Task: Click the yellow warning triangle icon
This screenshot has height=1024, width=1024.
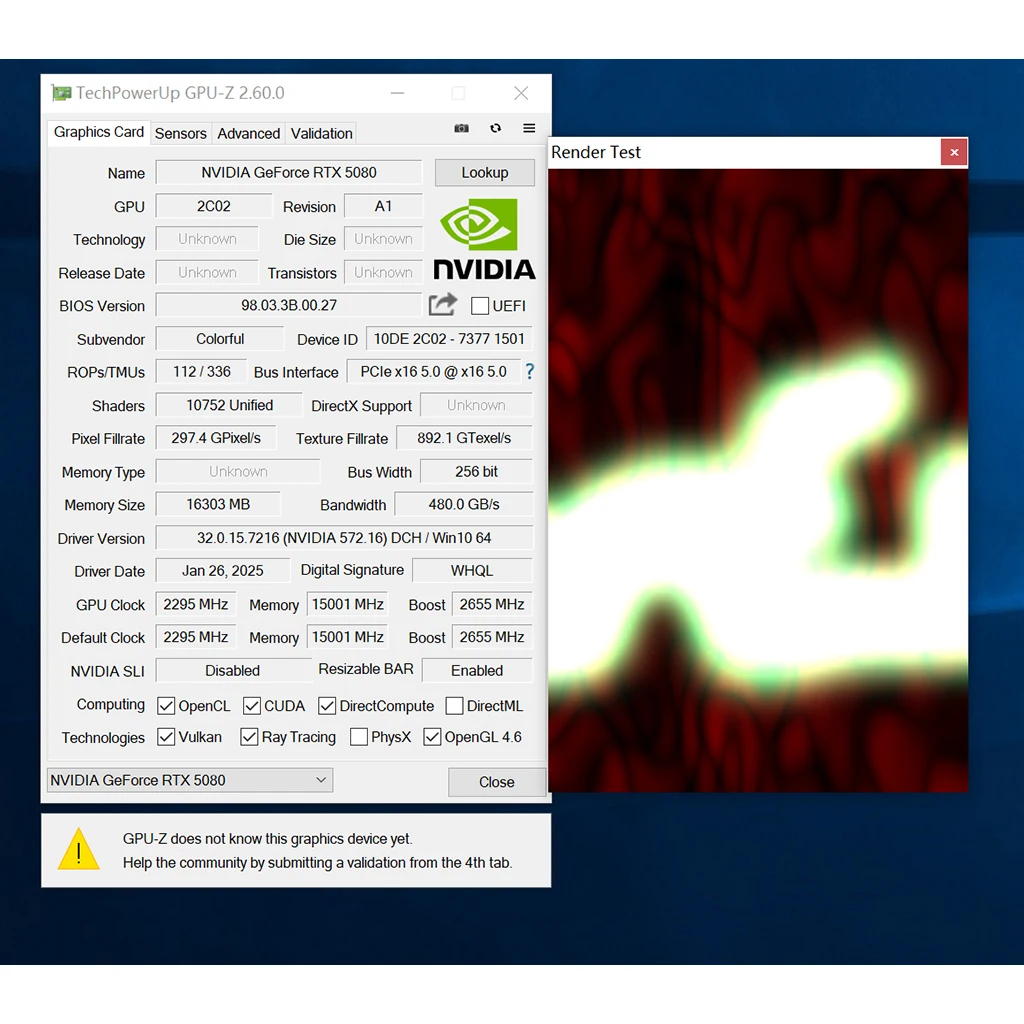Action: 78,850
